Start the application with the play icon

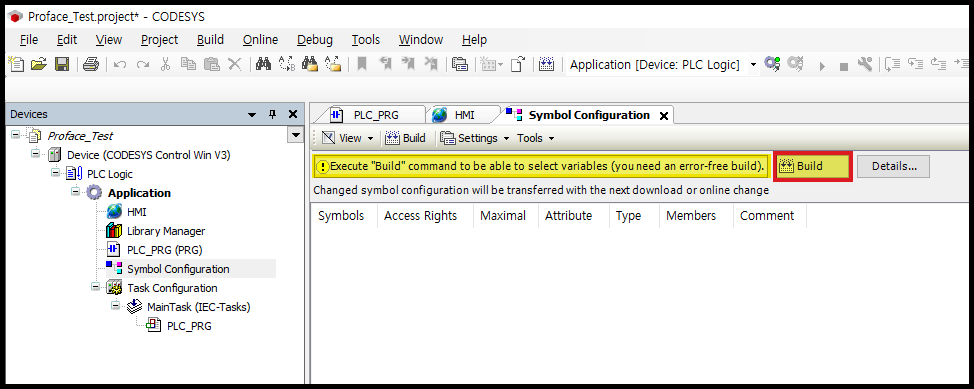click(x=822, y=65)
